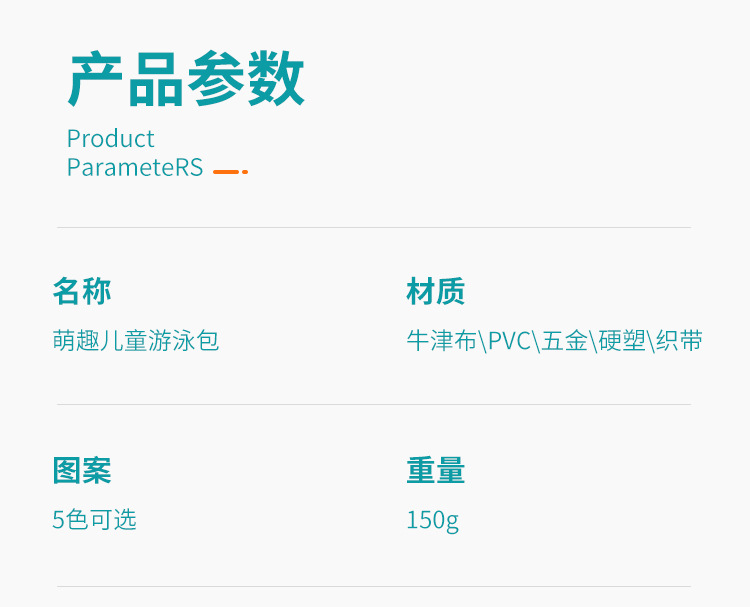Click 硬塑 in the material list
The image size is (750, 607).
622,341
